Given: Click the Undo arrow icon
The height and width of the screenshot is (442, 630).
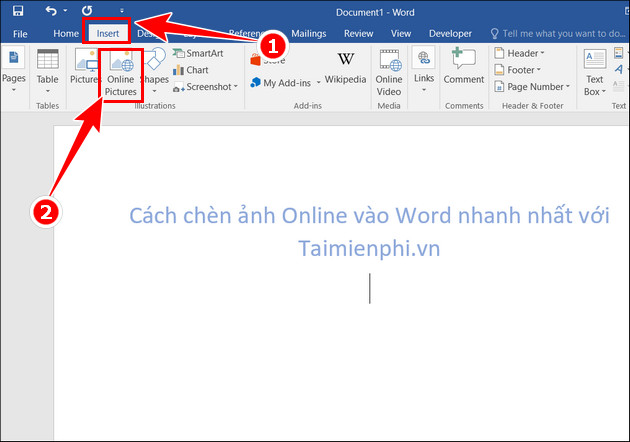Looking at the screenshot, I should (x=51, y=10).
